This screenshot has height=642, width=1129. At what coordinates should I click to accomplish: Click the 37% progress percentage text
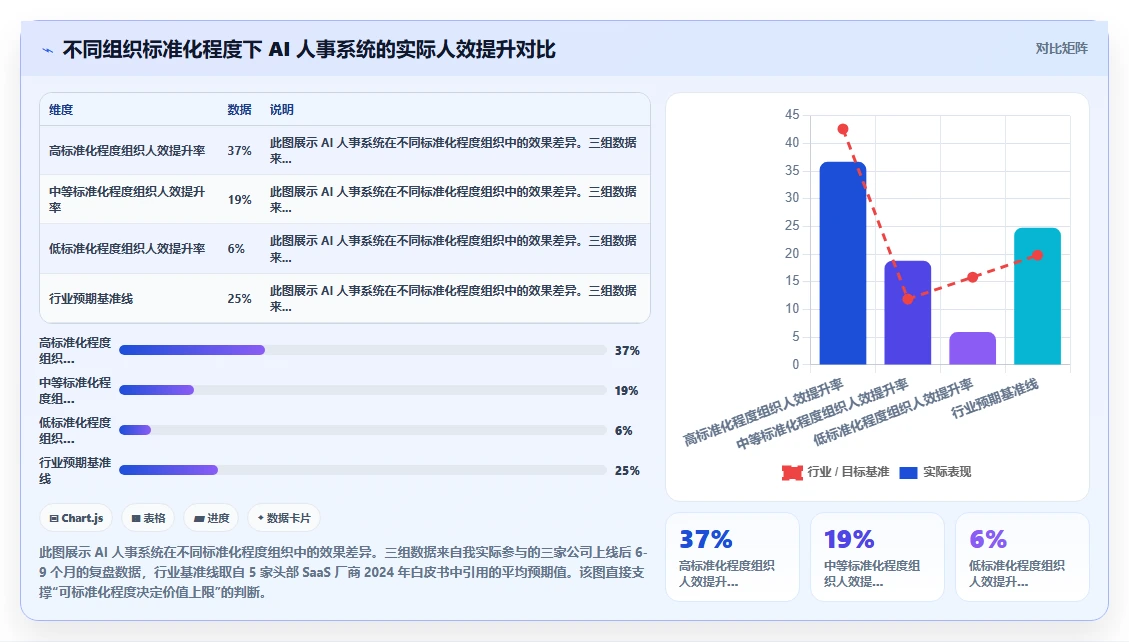(627, 351)
